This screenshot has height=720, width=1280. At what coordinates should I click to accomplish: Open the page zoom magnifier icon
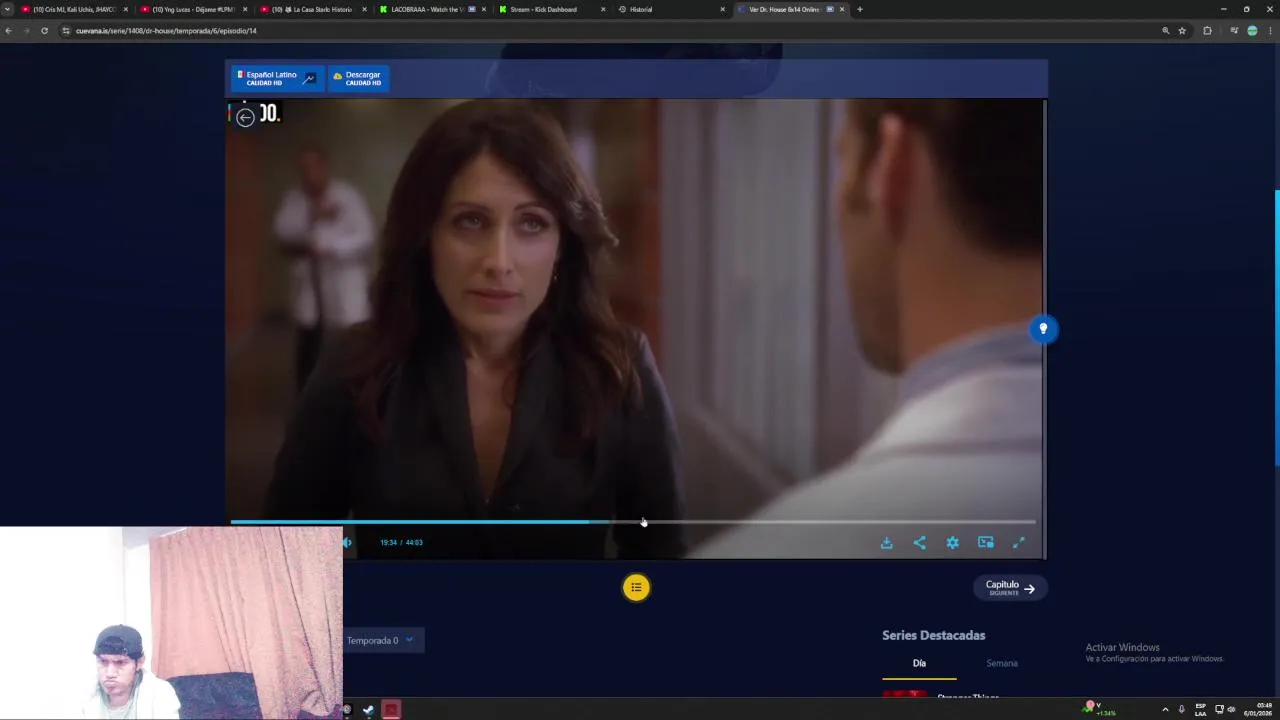coord(1165,31)
